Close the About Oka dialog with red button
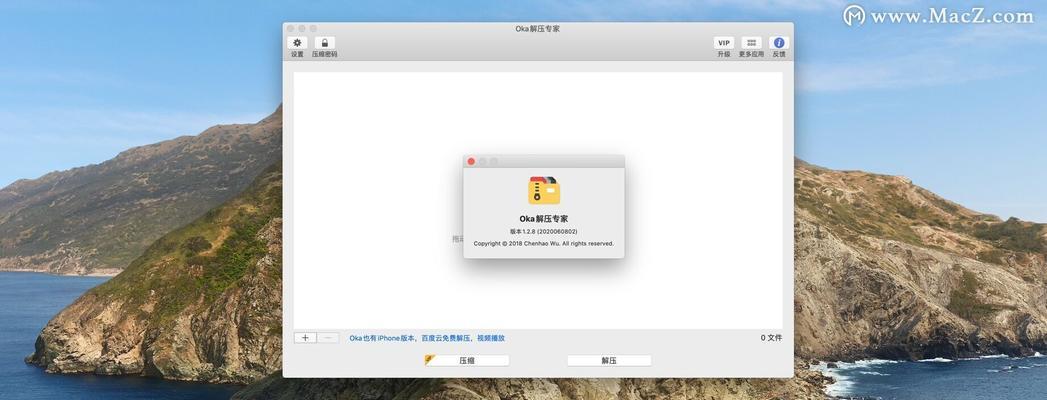 [471, 162]
